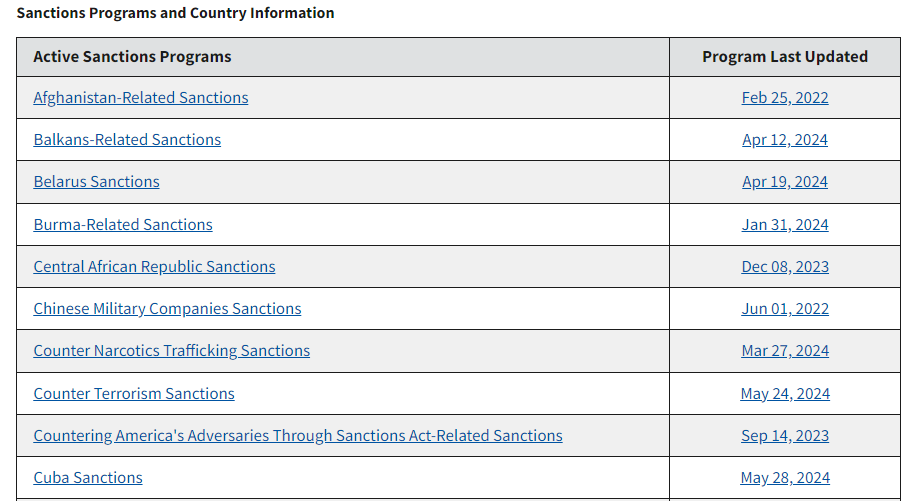Open Balkans-Related Sanctions page
This screenshot has height=501, width=901.
pyautogui.click(x=127, y=140)
